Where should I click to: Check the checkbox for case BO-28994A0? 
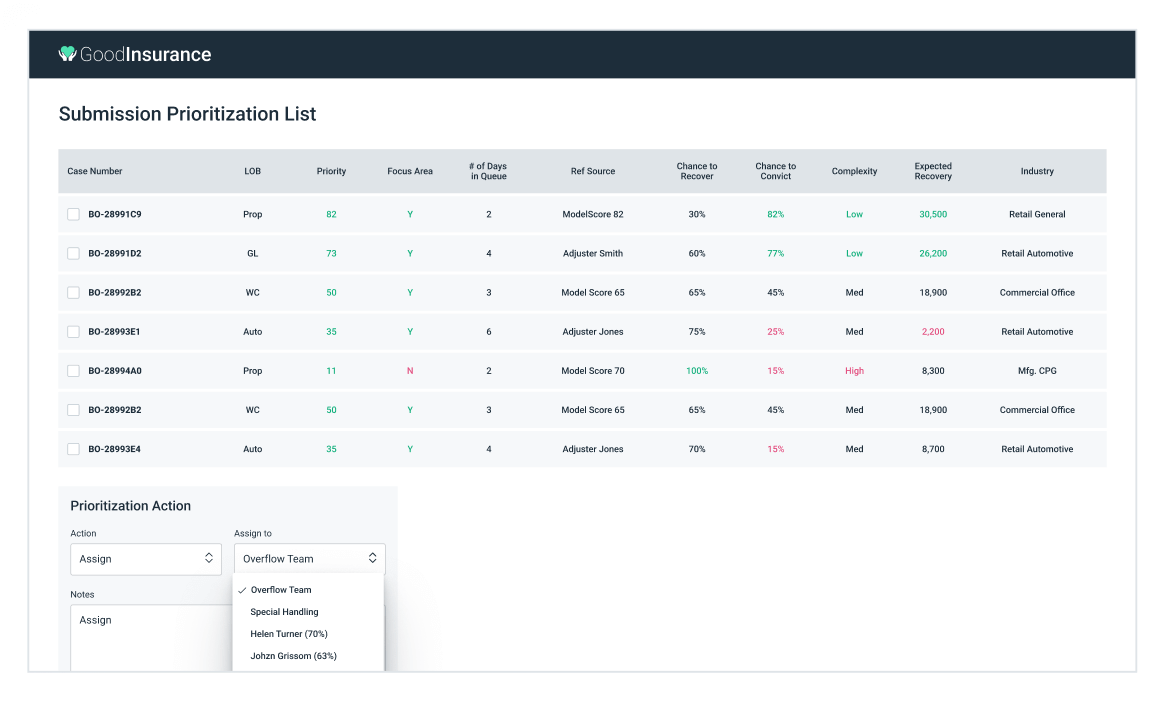73,370
